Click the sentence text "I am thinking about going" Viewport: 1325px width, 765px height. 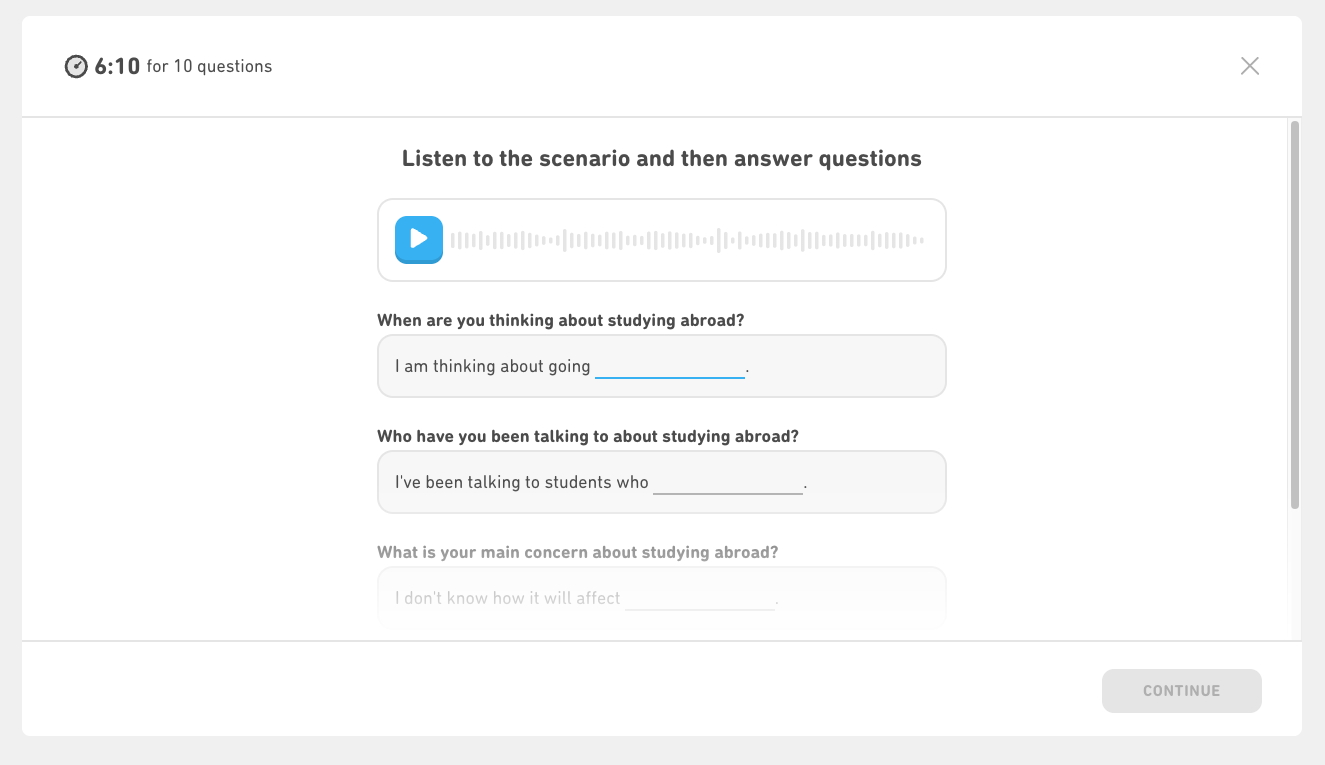tap(493, 366)
